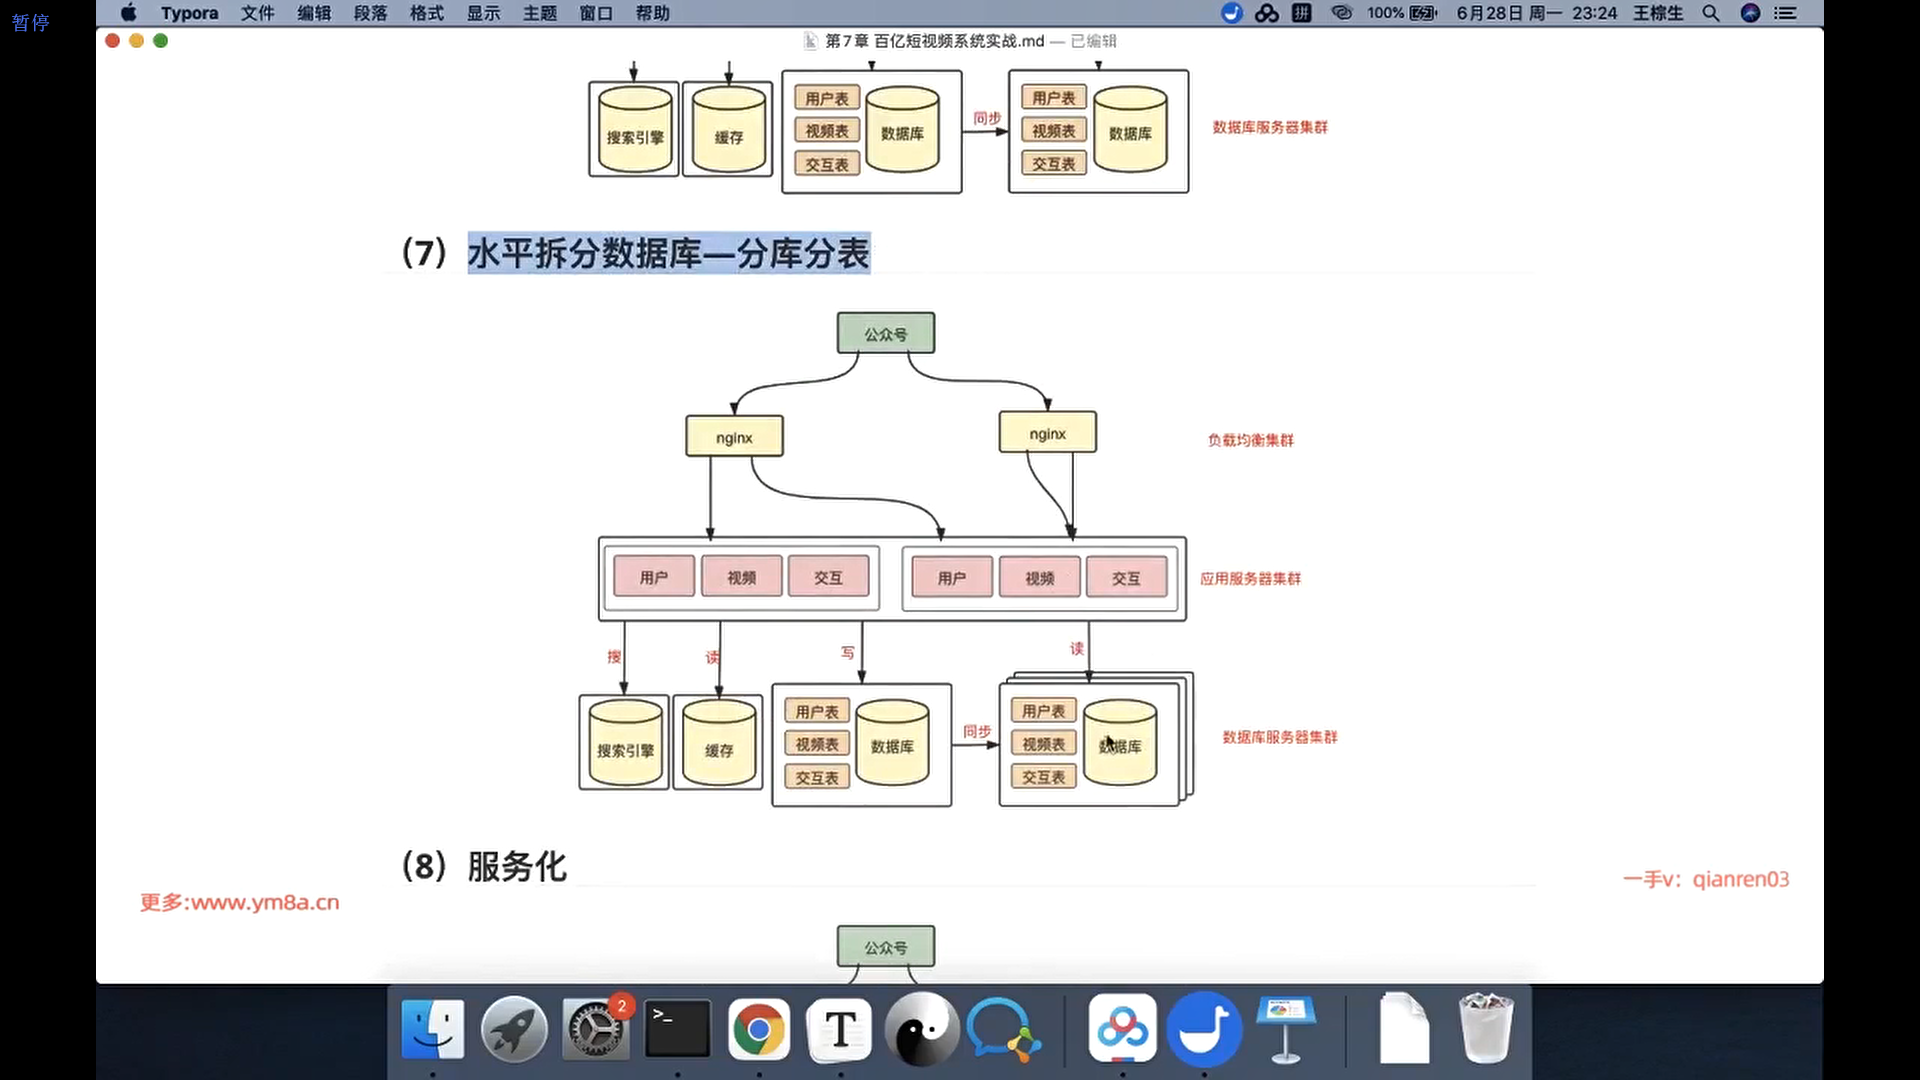Open Keynote presentation icon in dock

(1286, 1028)
